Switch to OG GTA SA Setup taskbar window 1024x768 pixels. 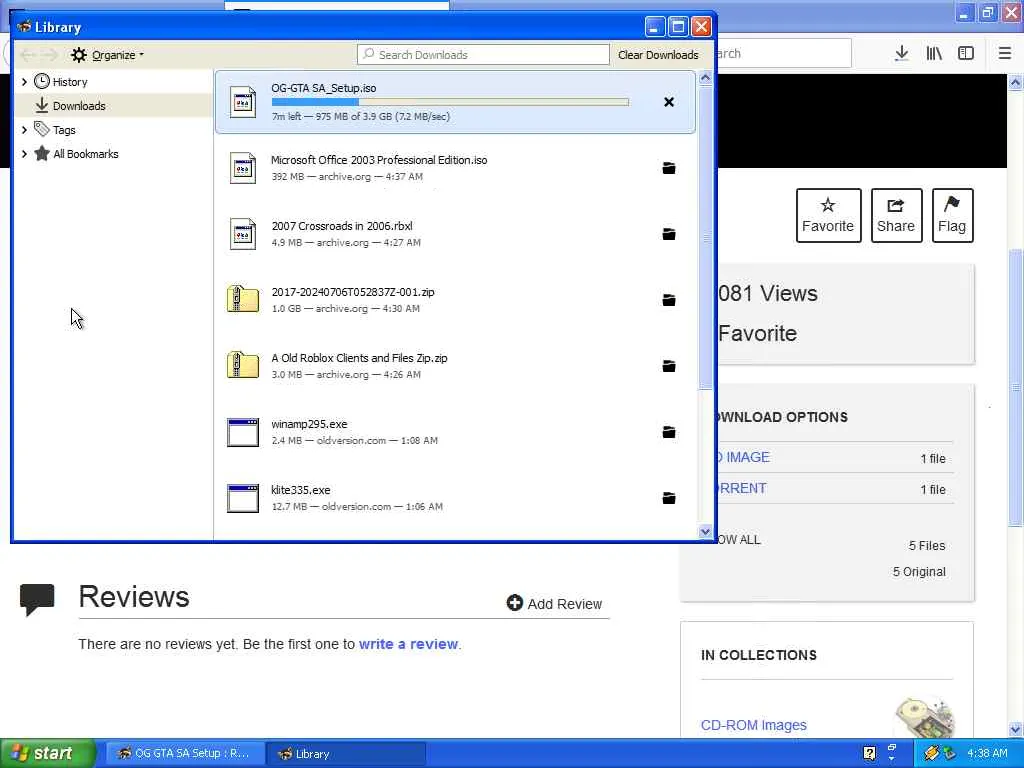(x=185, y=753)
